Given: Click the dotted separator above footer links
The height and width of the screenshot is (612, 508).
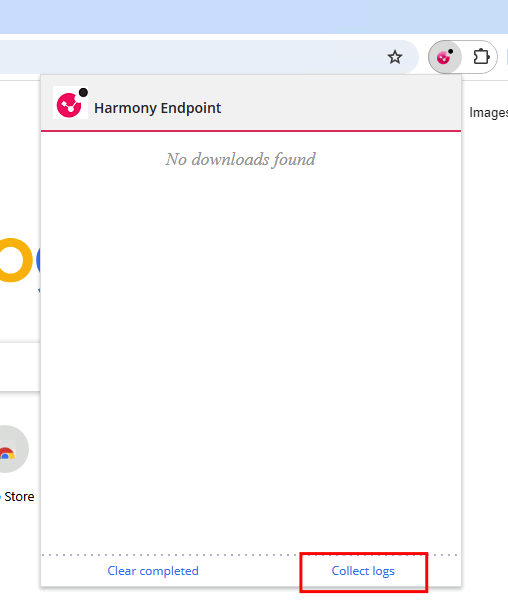Looking at the screenshot, I should (250, 555).
